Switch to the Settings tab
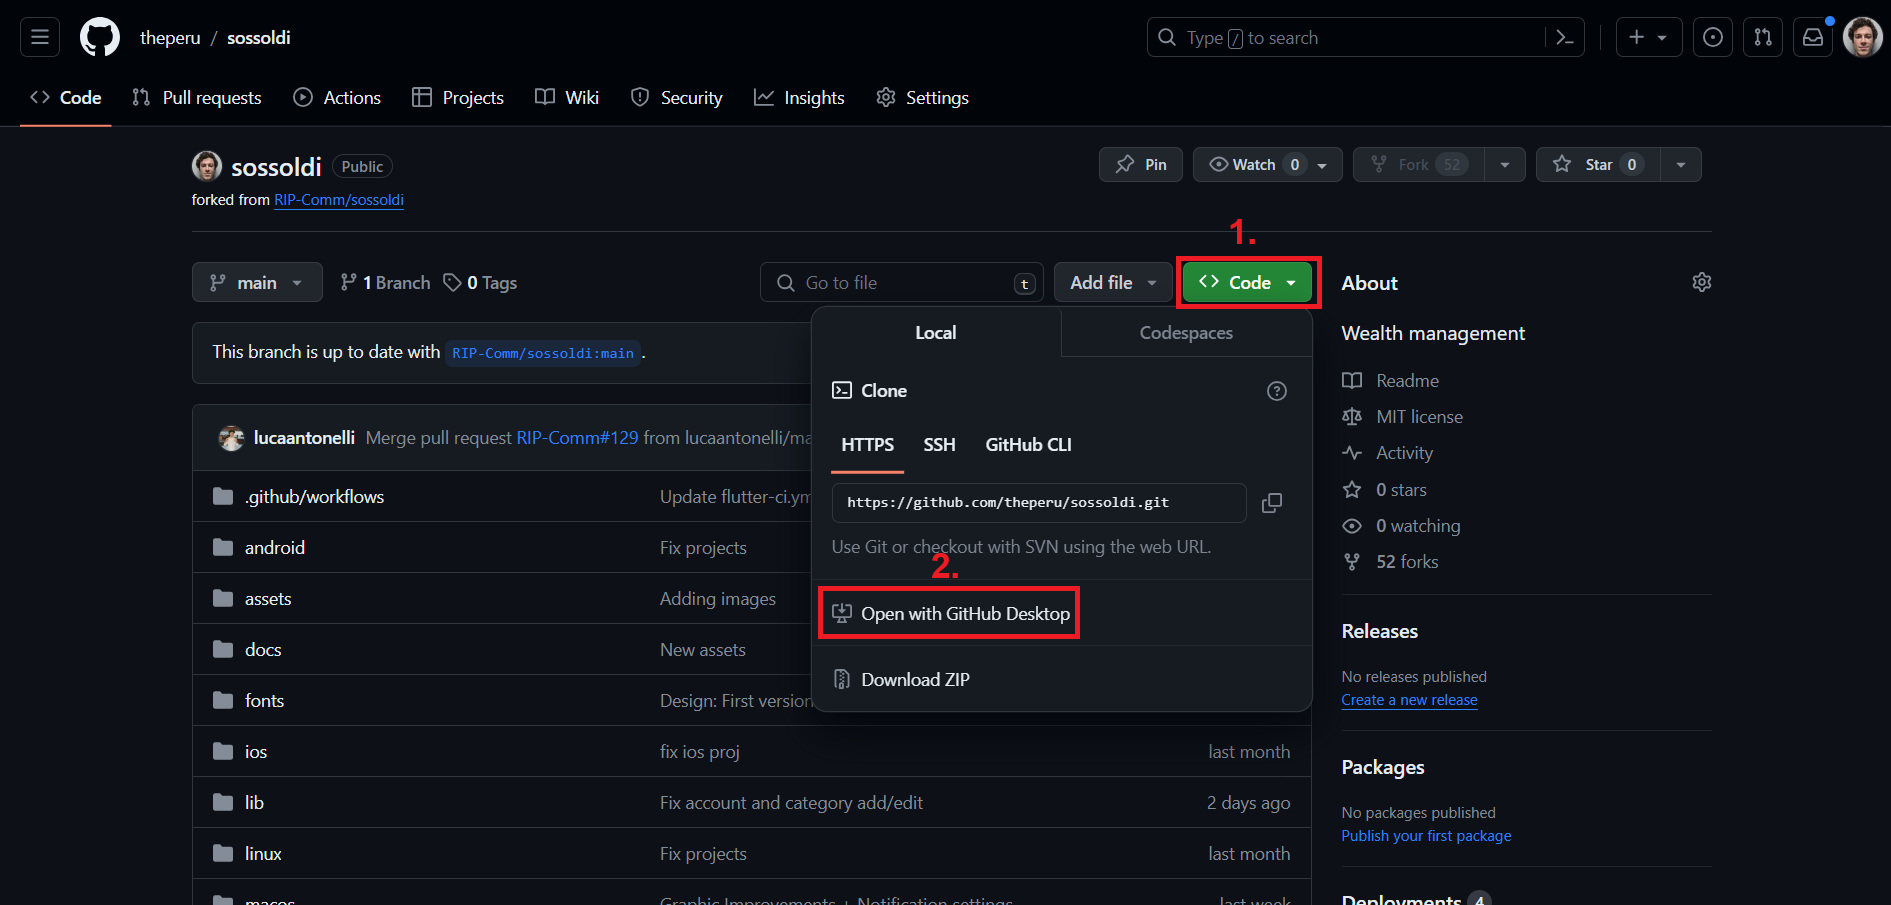 923,98
